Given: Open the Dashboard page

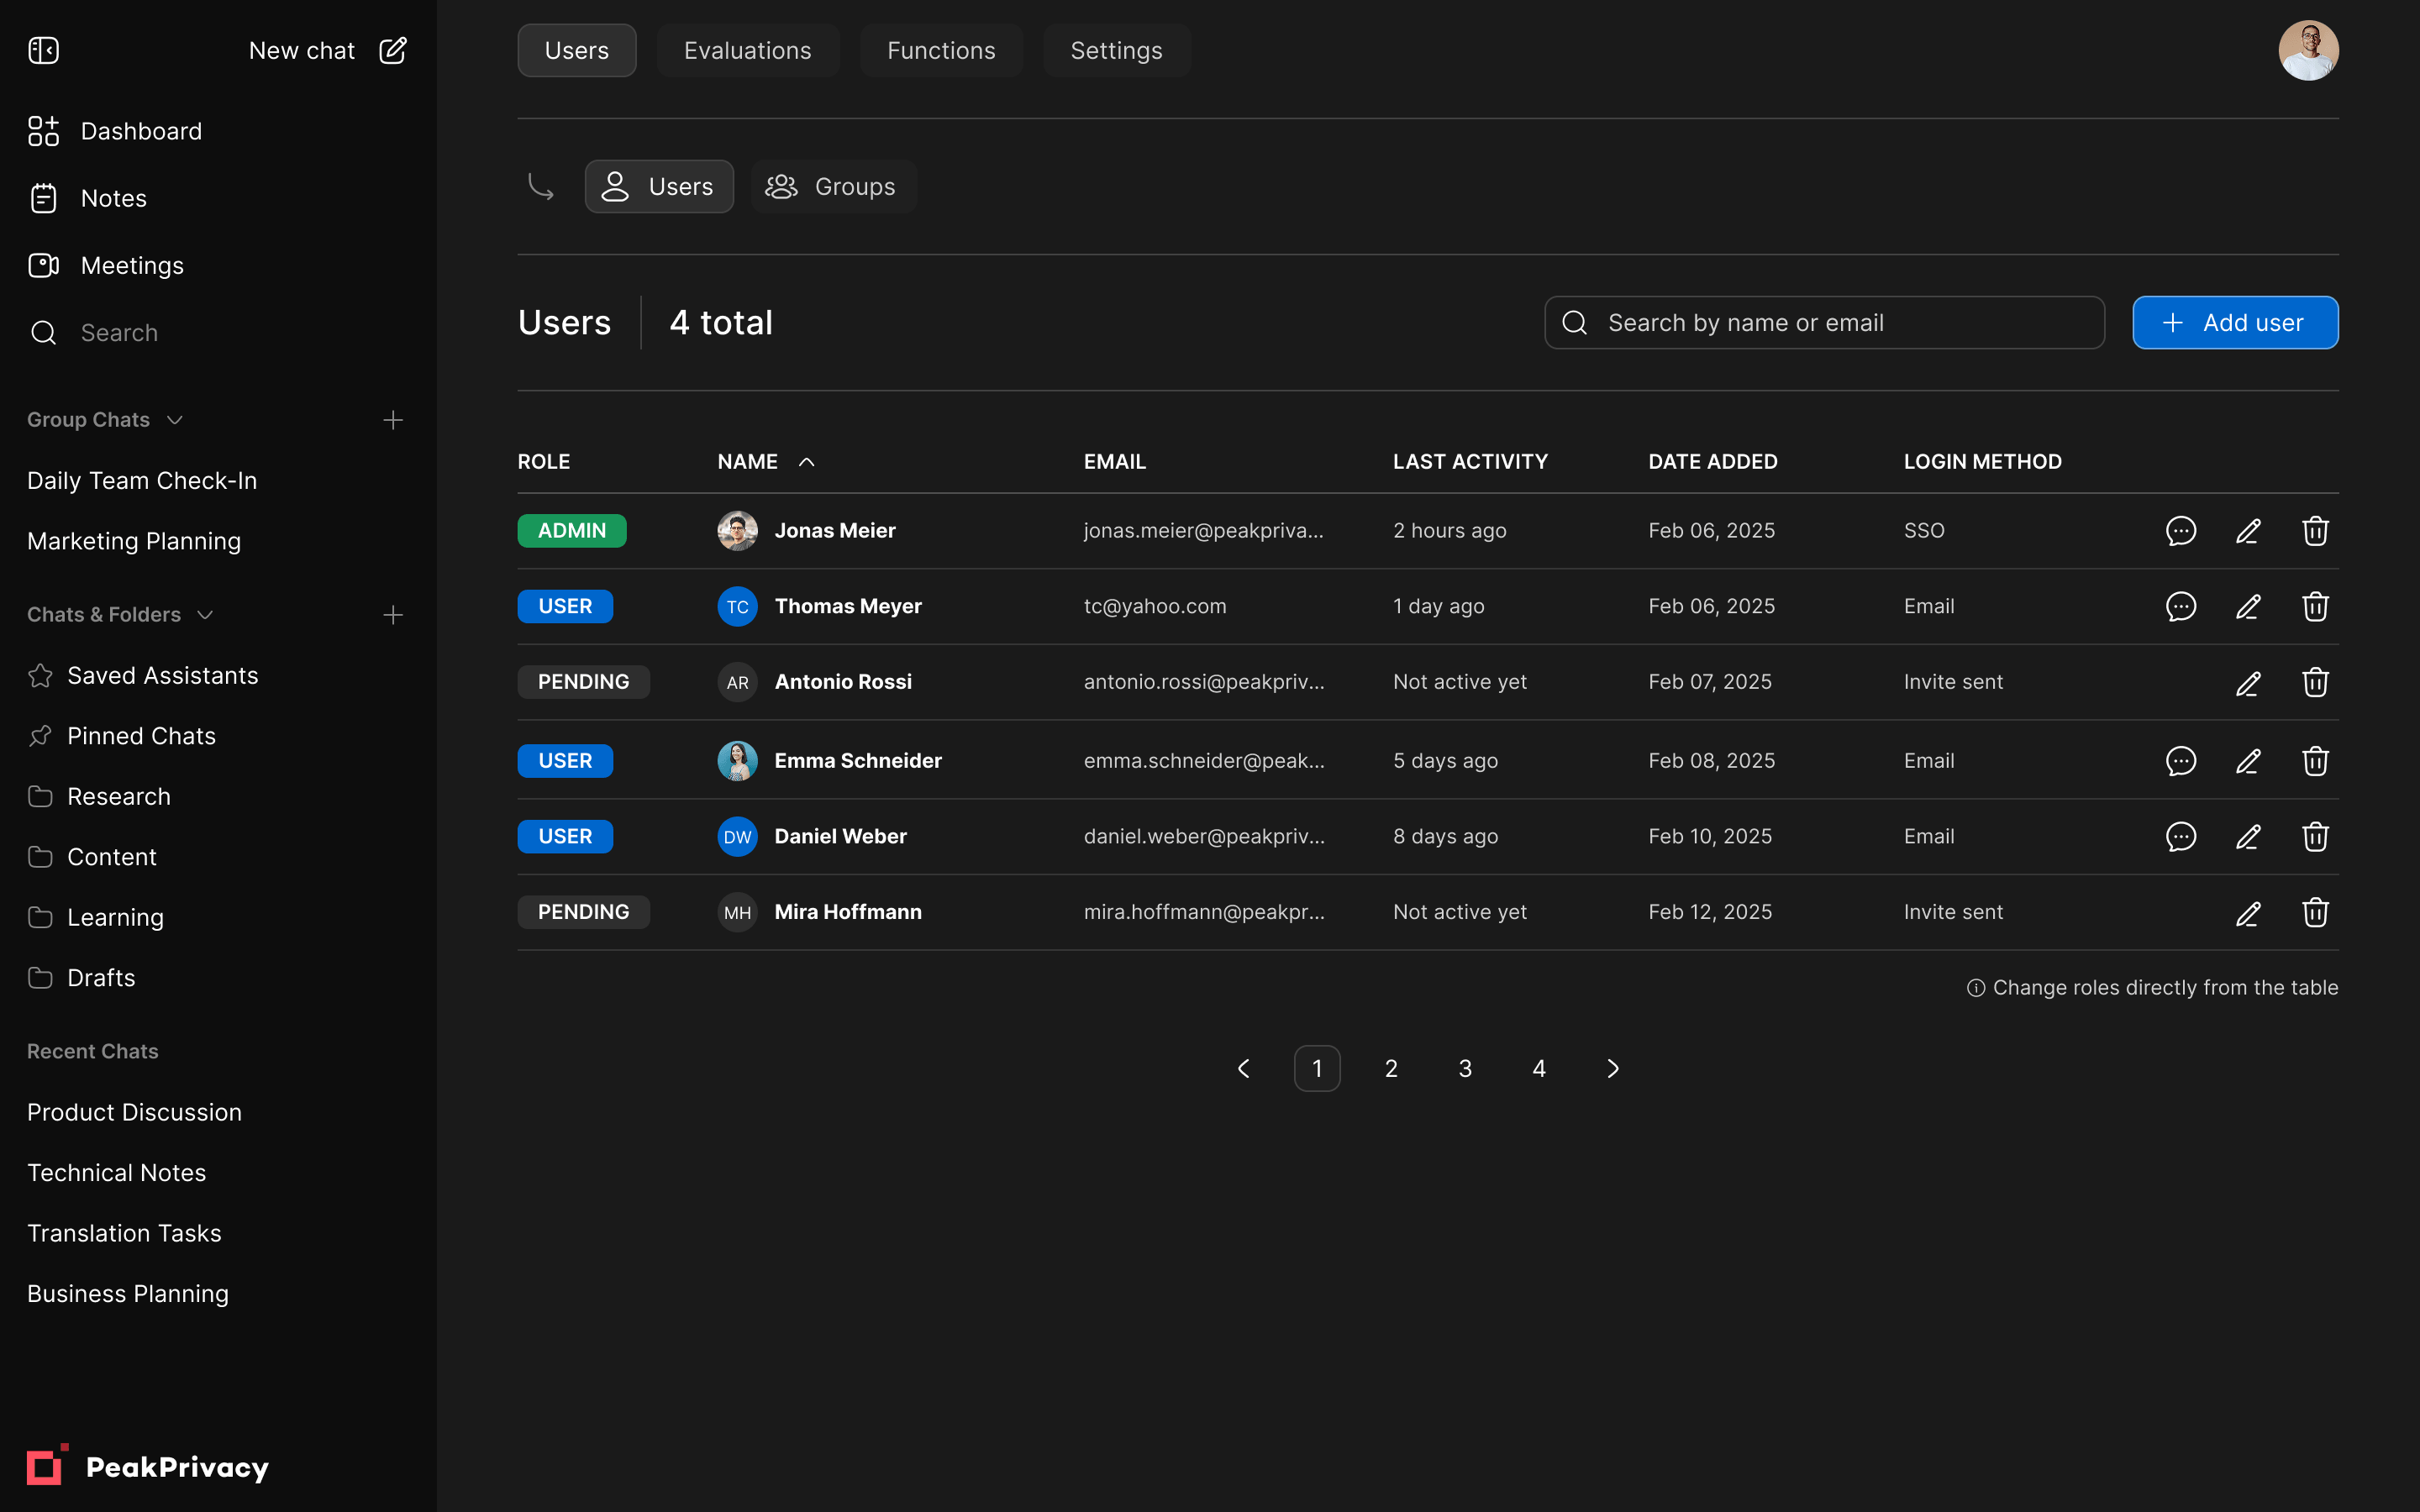Looking at the screenshot, I should 115,131.
